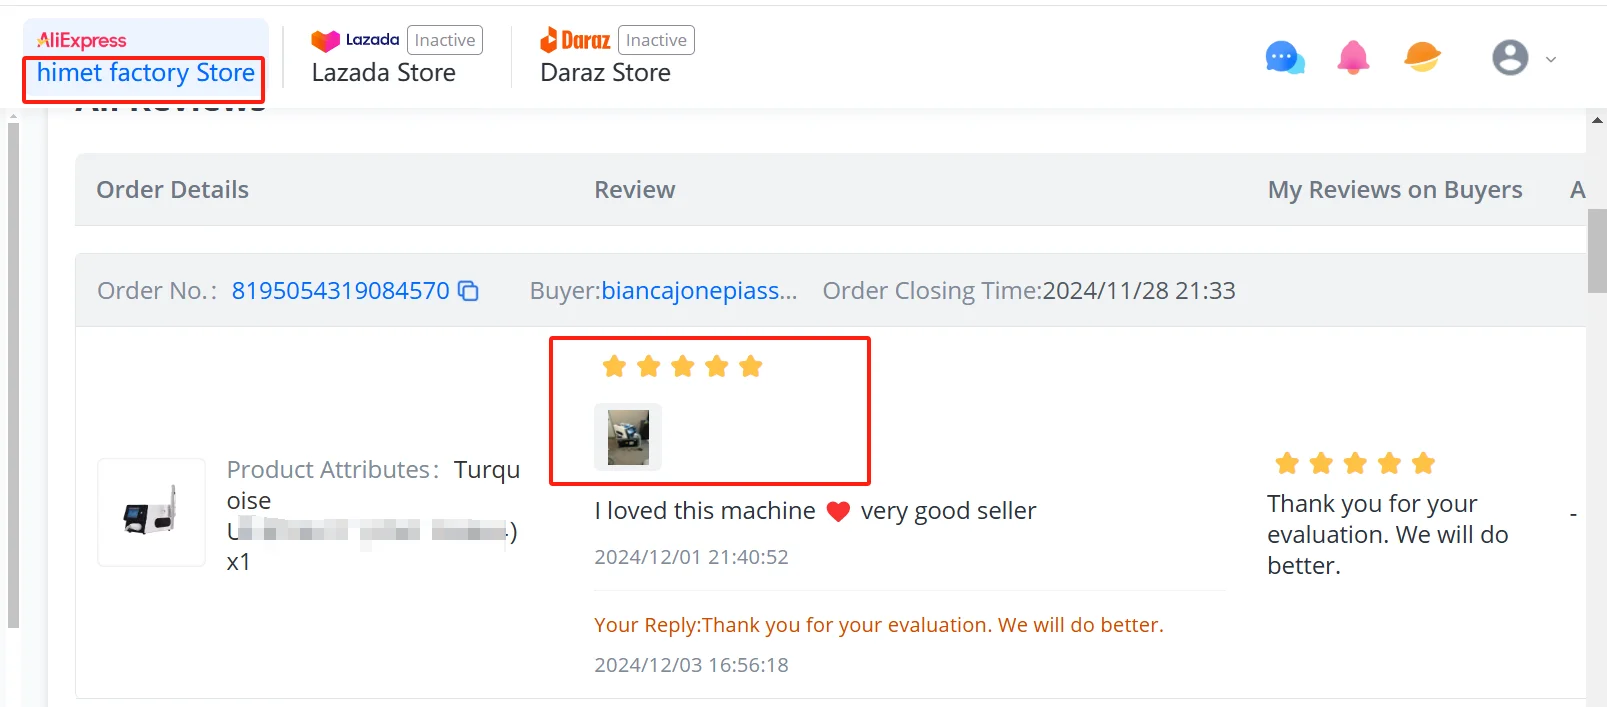Click the Lazada logo
The height and width of the screenshot is (707, 1607).
355,40
